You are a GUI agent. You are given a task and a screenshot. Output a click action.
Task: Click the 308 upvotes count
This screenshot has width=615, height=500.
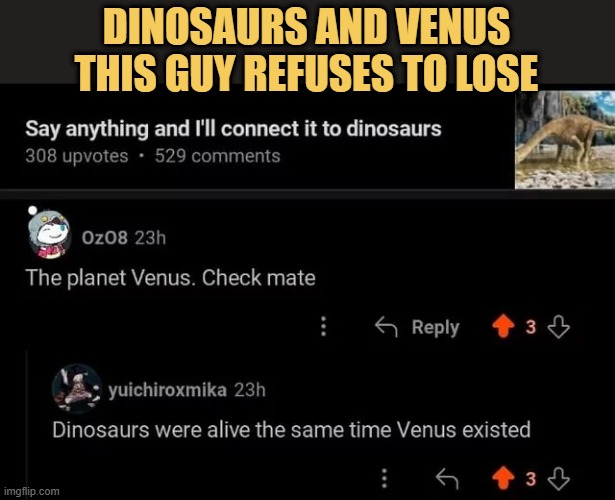(77, 156)
